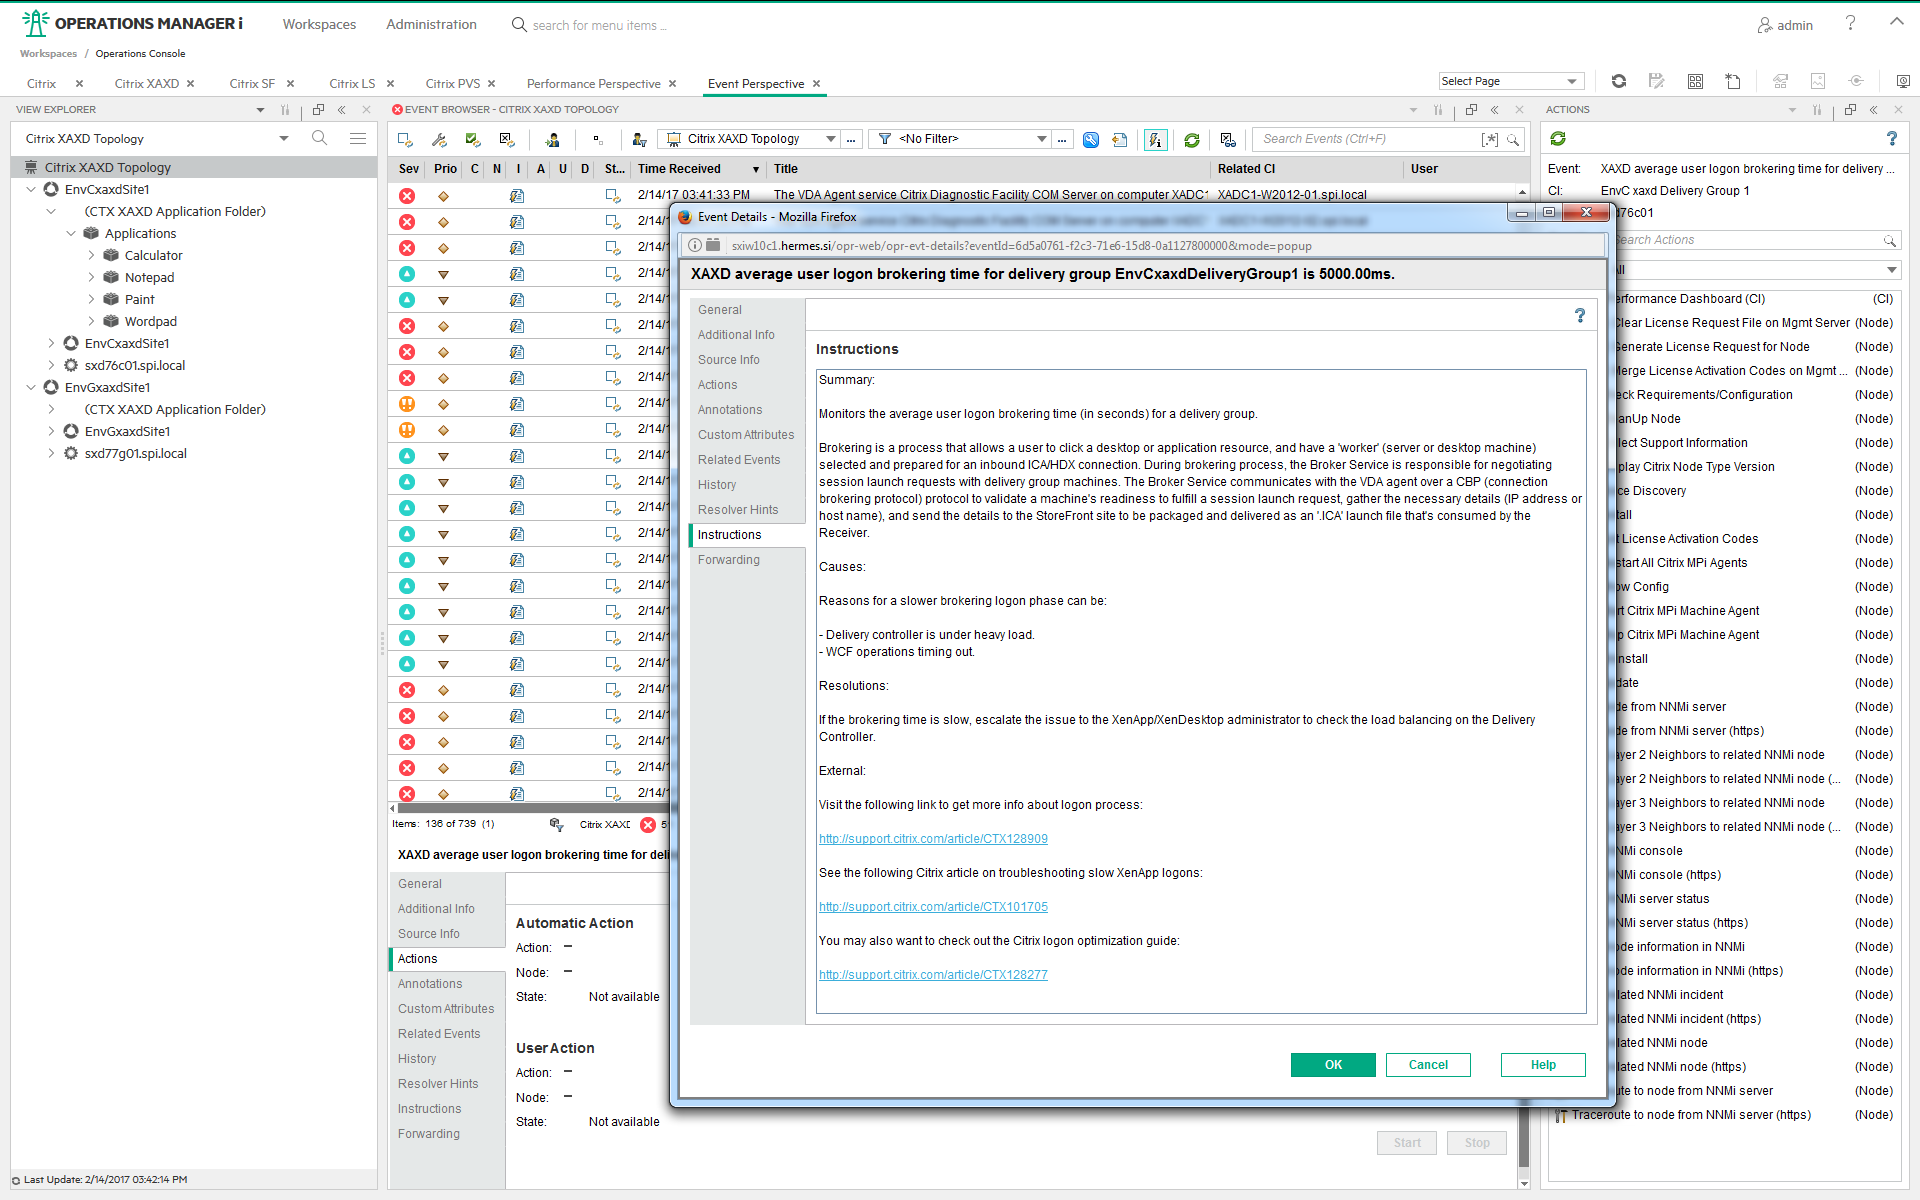Switch to the Performance Perspective tab
The image size is (1920, 1200).
[593, 84]
